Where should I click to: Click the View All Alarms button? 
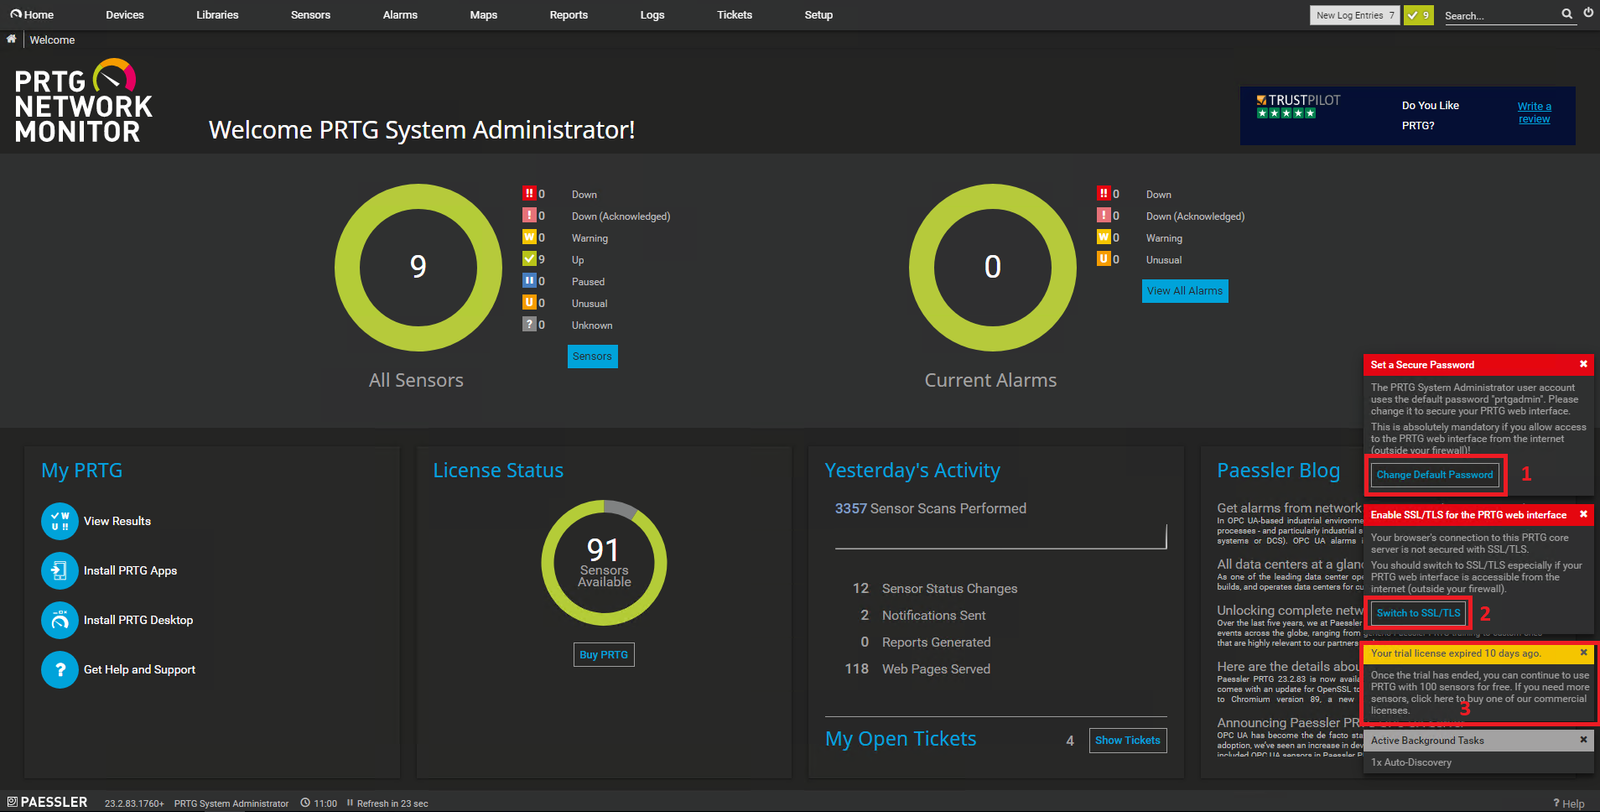[x=1185, y=291]
